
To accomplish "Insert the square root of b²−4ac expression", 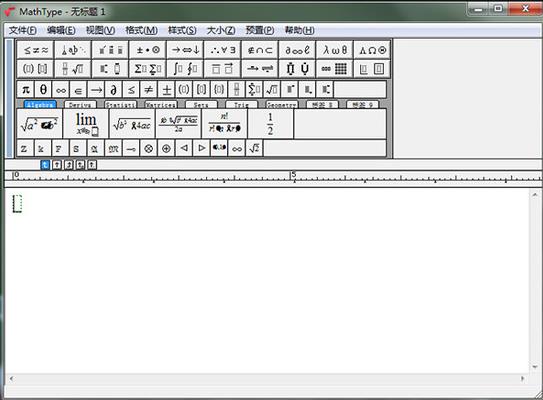I will tap(132, 124).
